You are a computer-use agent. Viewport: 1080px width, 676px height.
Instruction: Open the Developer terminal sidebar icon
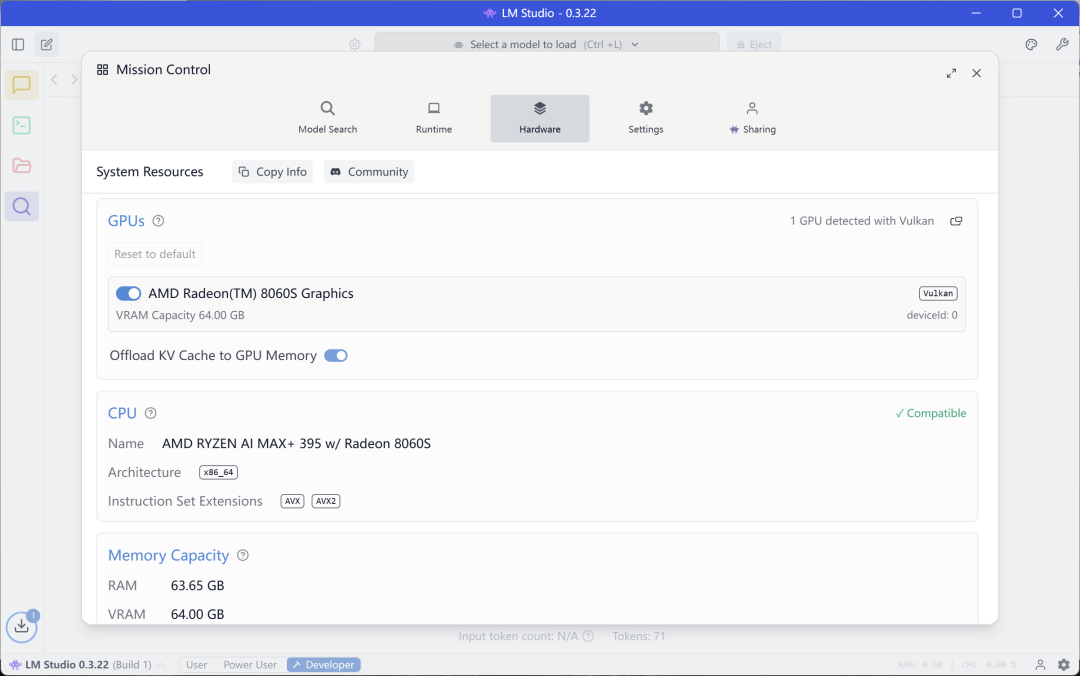pos(21,125)
